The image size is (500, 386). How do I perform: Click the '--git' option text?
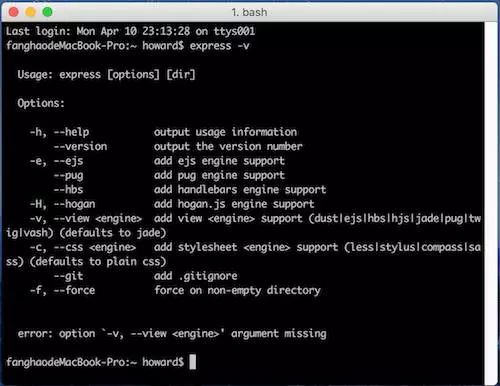tap(68, 276)
